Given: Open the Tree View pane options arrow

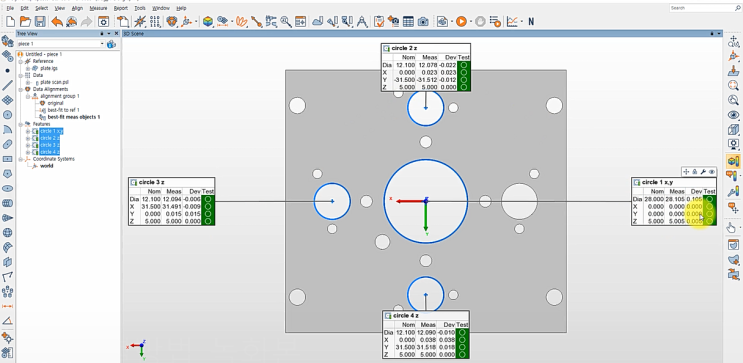Looking at the screenshot, I should (x=109, y=34).
